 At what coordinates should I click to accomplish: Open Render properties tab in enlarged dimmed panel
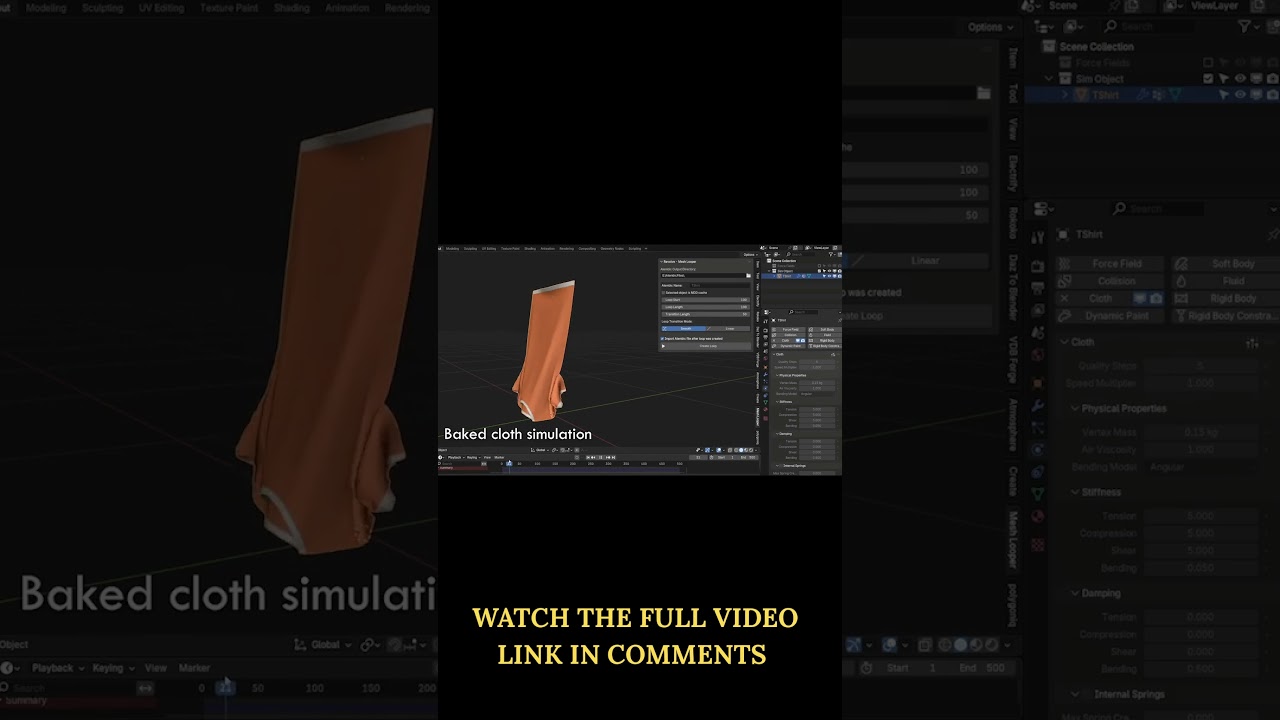click(x=1038, y=266)
